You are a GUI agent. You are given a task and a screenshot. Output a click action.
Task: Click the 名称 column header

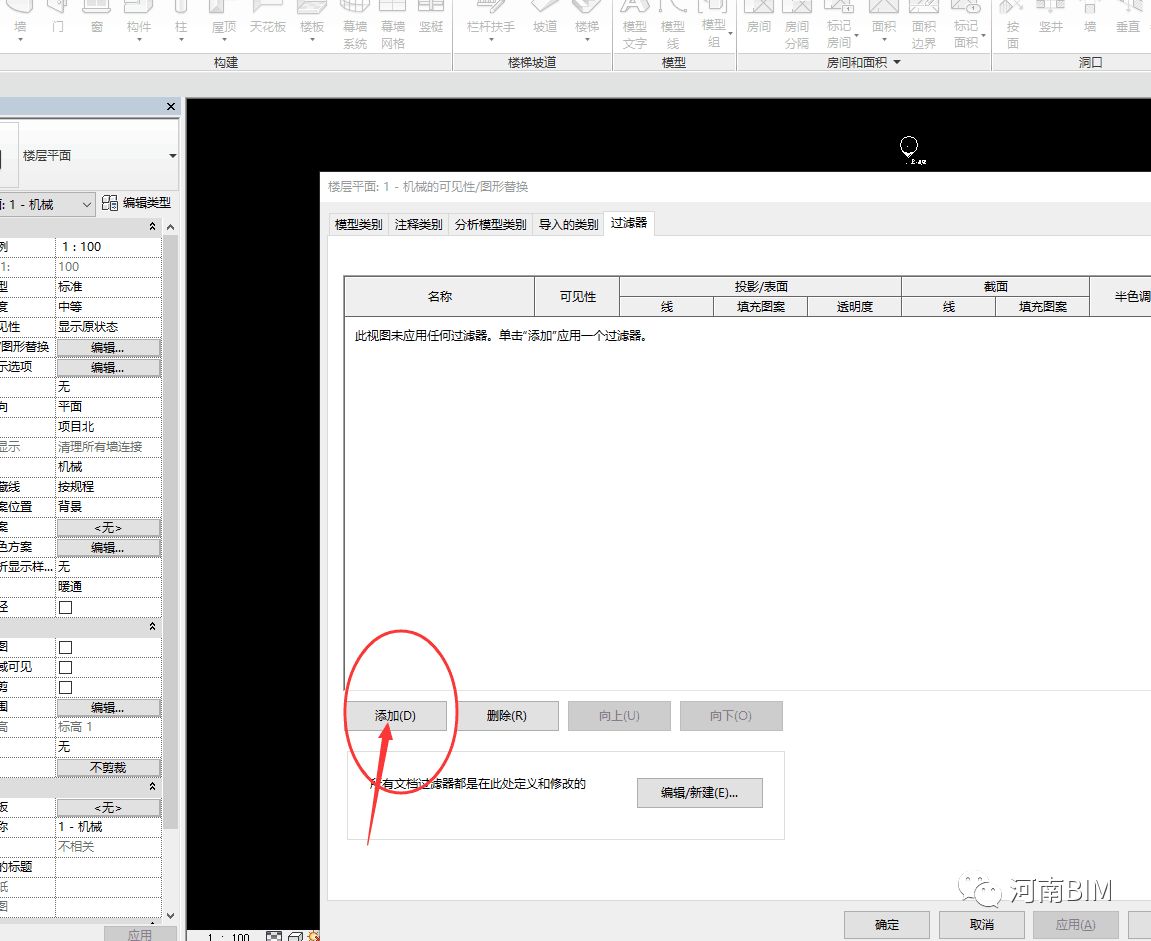click(440, 297)
